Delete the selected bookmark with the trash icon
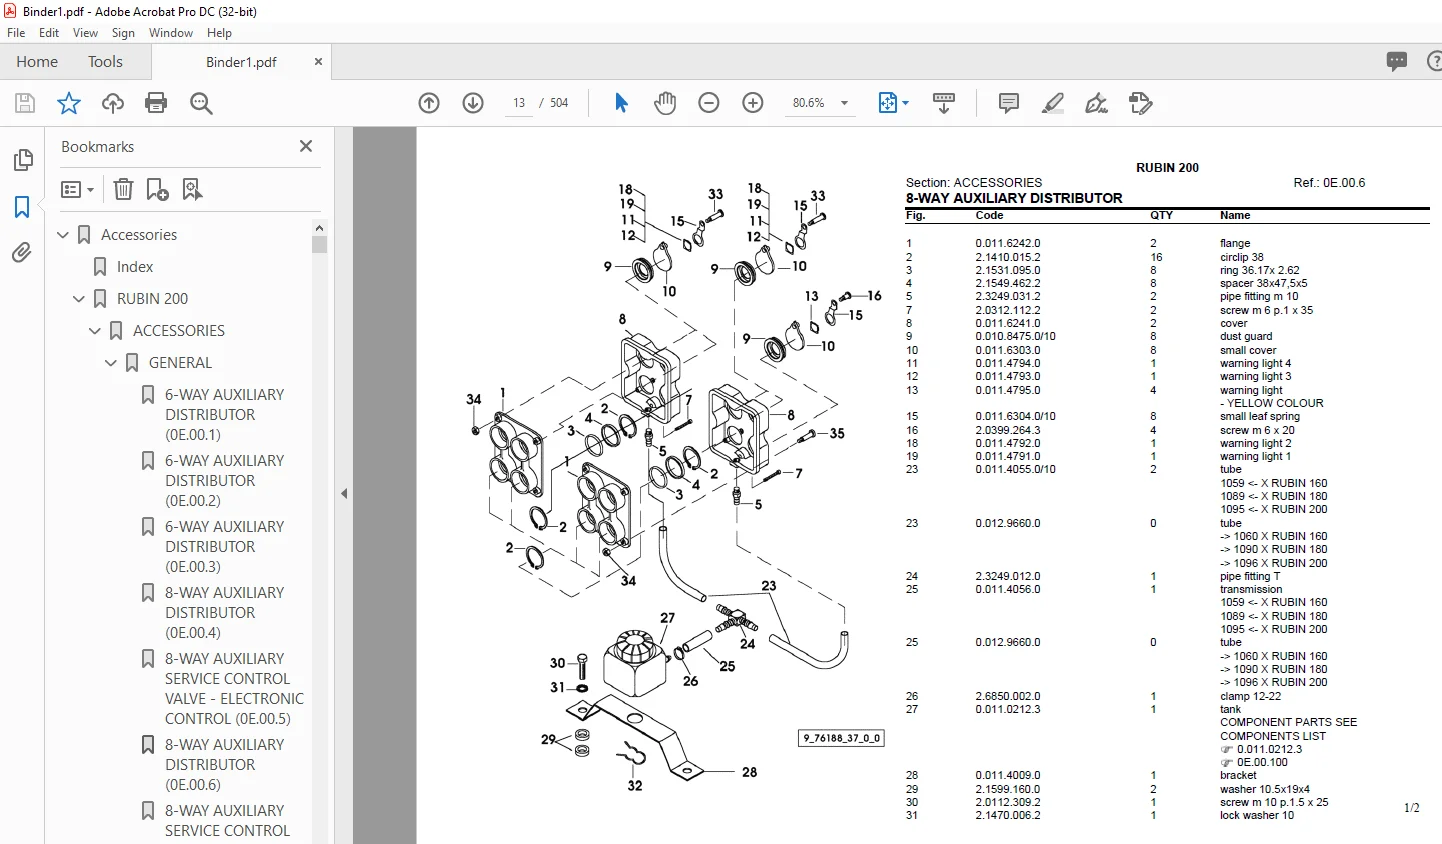The height and width of the screenshot is (844, 1442). 123,189
